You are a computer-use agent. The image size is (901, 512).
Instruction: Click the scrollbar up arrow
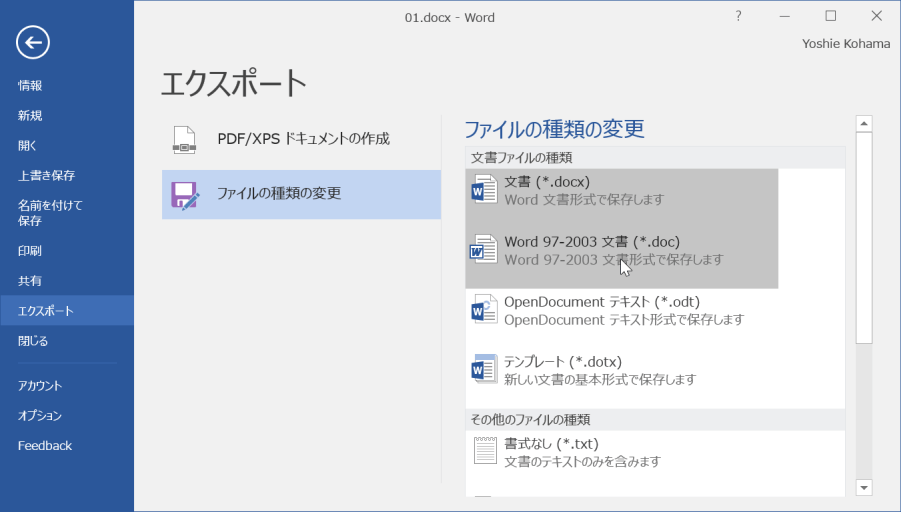864,124
